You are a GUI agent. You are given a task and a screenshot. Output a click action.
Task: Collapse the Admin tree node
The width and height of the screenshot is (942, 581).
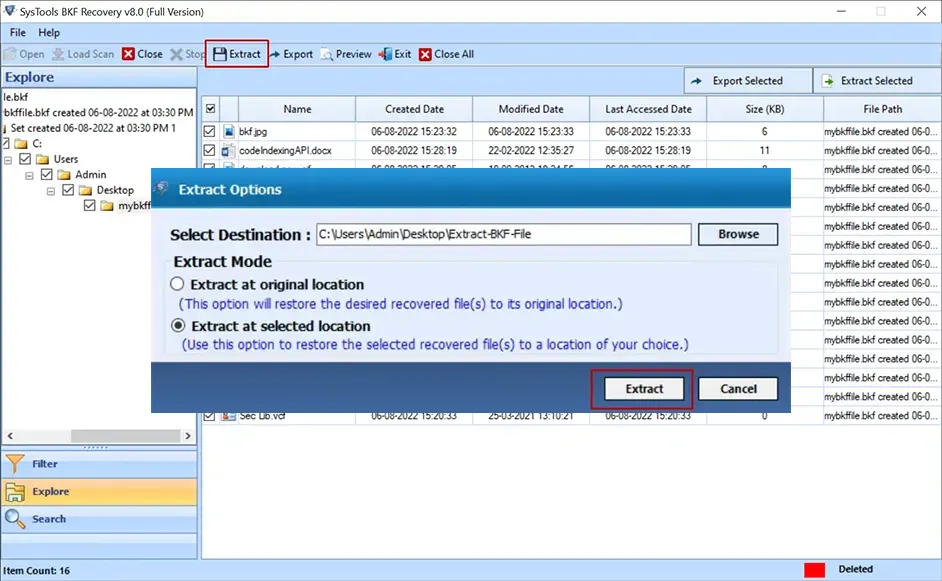29,175
